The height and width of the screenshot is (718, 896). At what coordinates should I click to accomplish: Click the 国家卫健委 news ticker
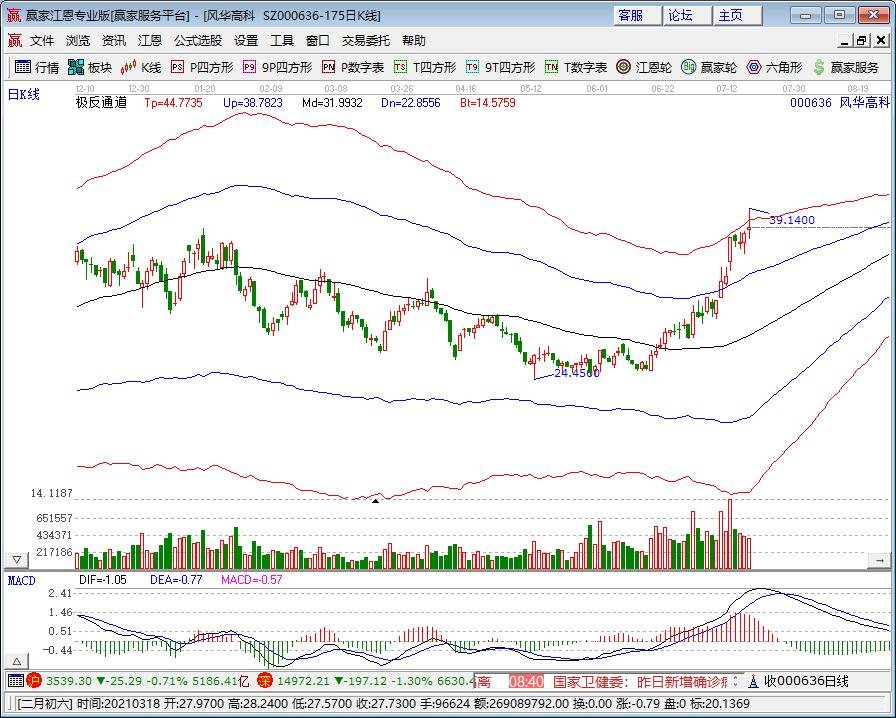640,681
